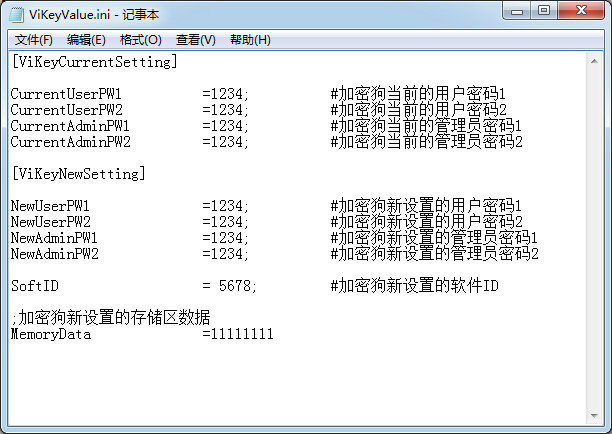Click the CurrentAdminPW1 key name
The width and height of the screenshot is (612, 434).
(70, 126)
